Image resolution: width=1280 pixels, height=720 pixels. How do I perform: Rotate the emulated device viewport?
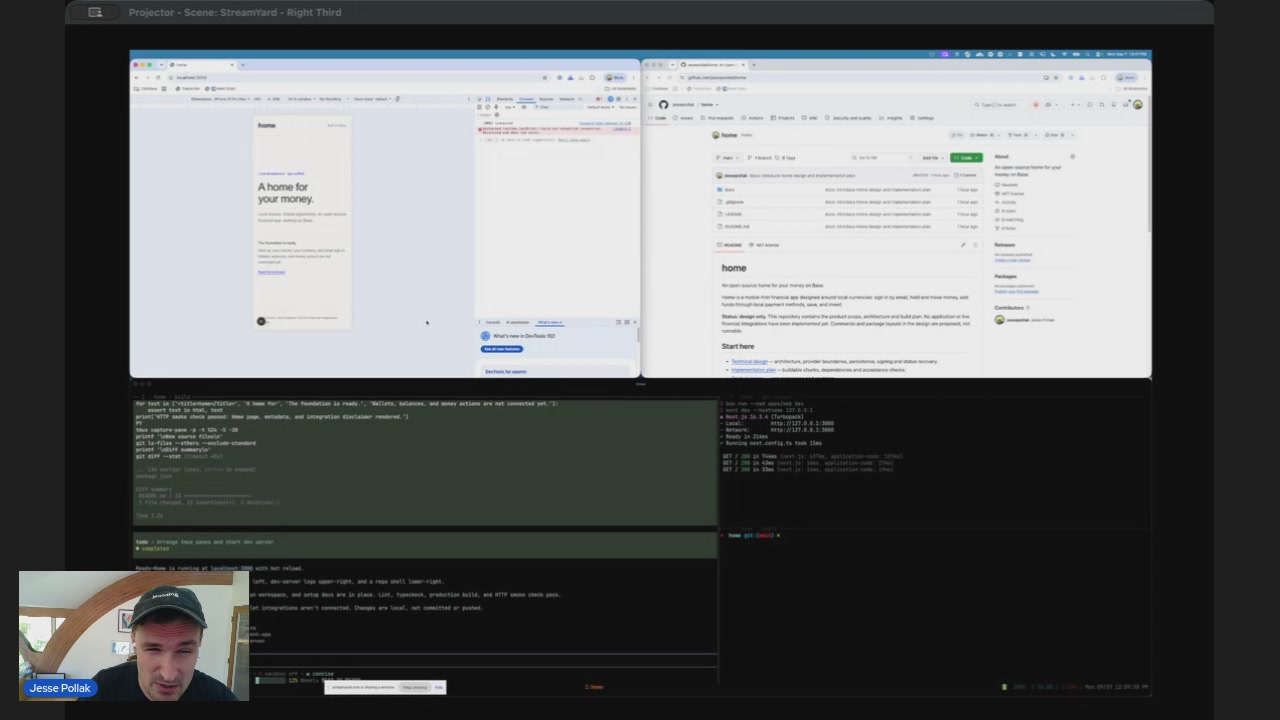pos(397,99)
